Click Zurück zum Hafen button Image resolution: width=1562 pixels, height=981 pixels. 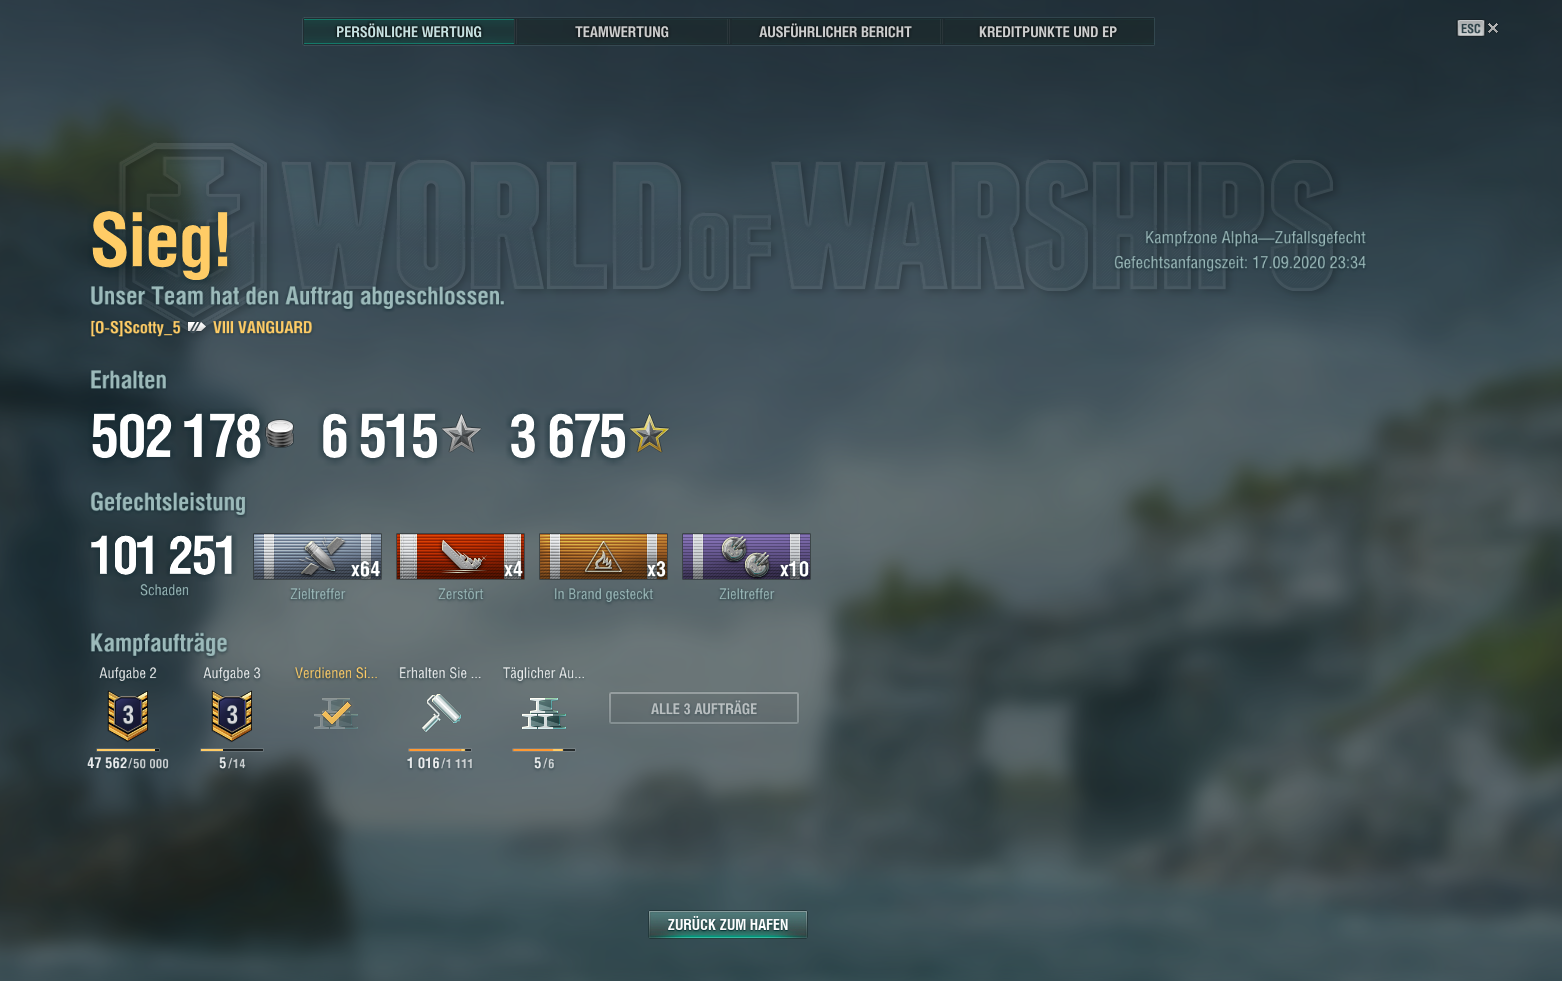coord(728,924)
